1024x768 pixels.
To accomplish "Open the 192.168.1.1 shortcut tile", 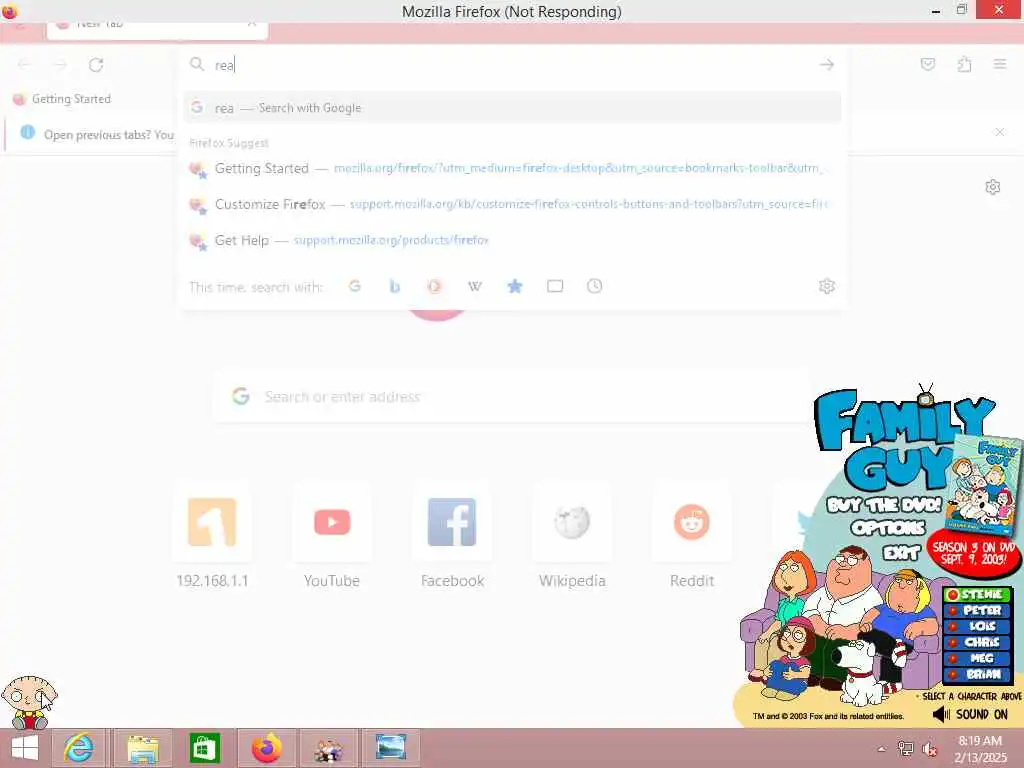I will point(212,536).
